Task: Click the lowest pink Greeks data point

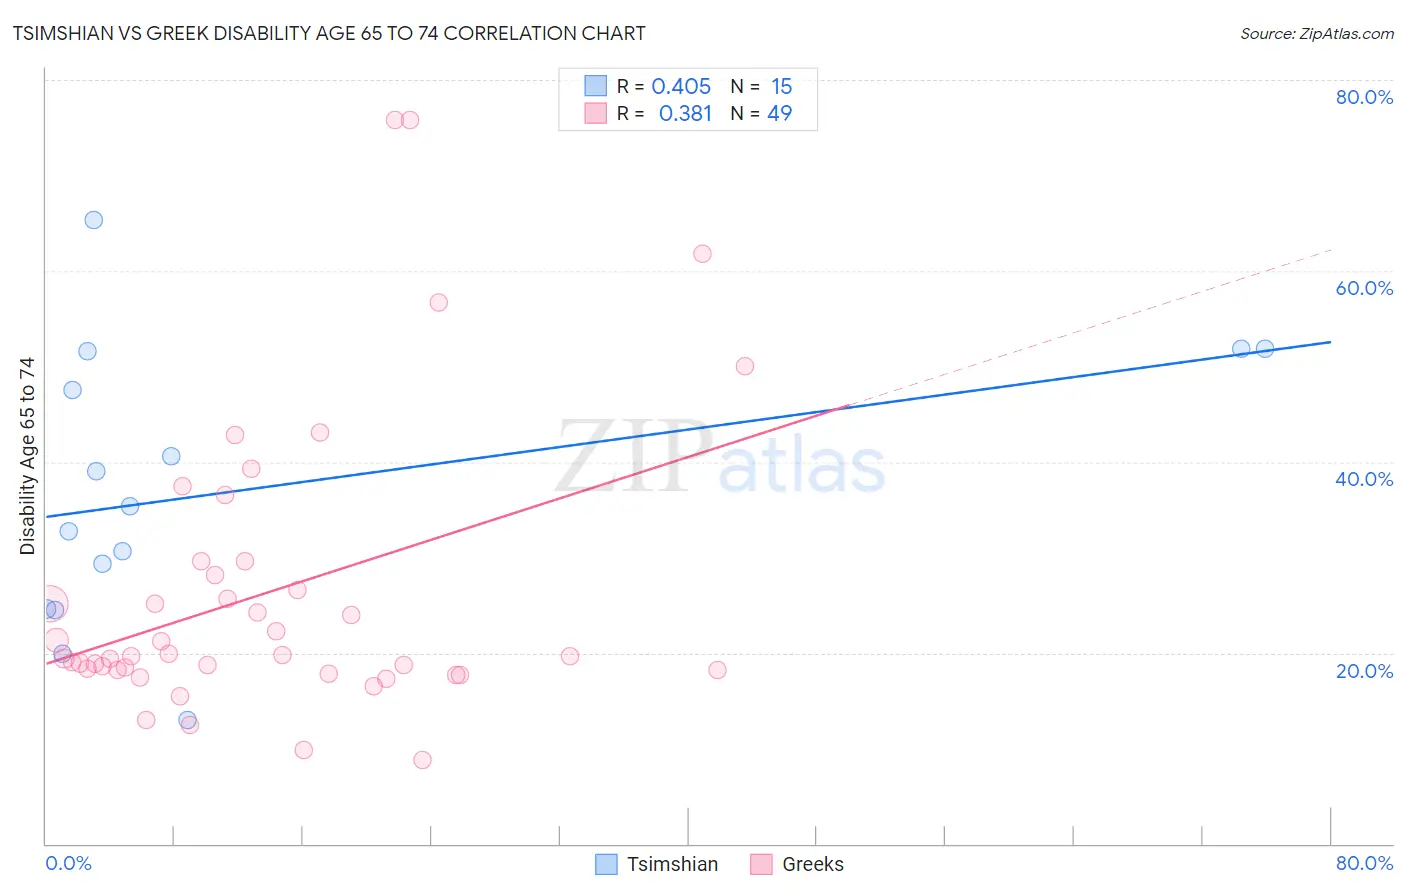Action: [422, 760]
